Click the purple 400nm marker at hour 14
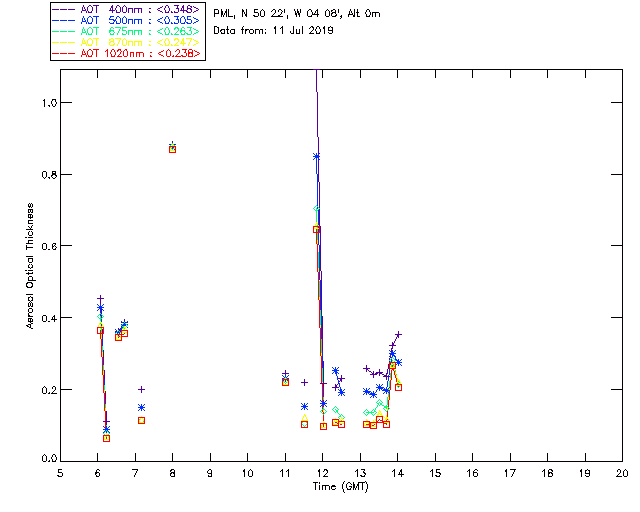 [x=399, y=334]
